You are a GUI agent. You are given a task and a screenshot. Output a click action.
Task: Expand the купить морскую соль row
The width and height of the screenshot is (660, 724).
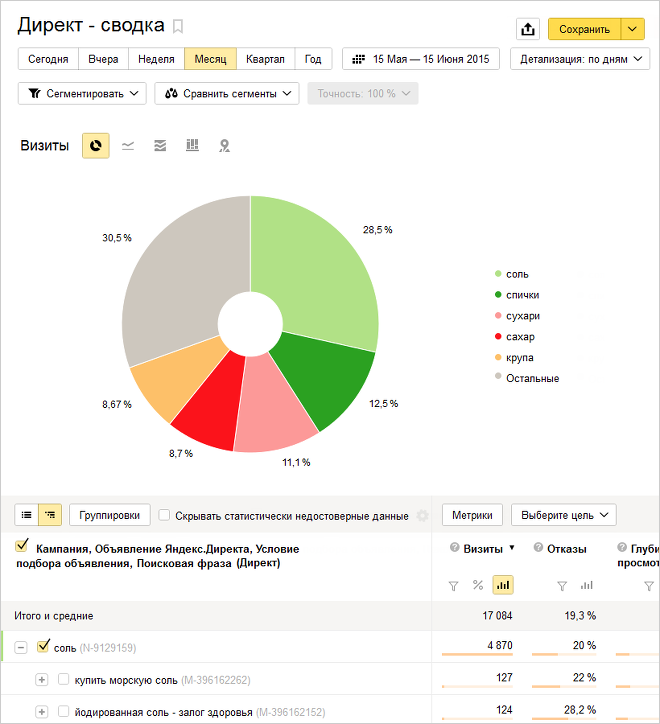42,680
